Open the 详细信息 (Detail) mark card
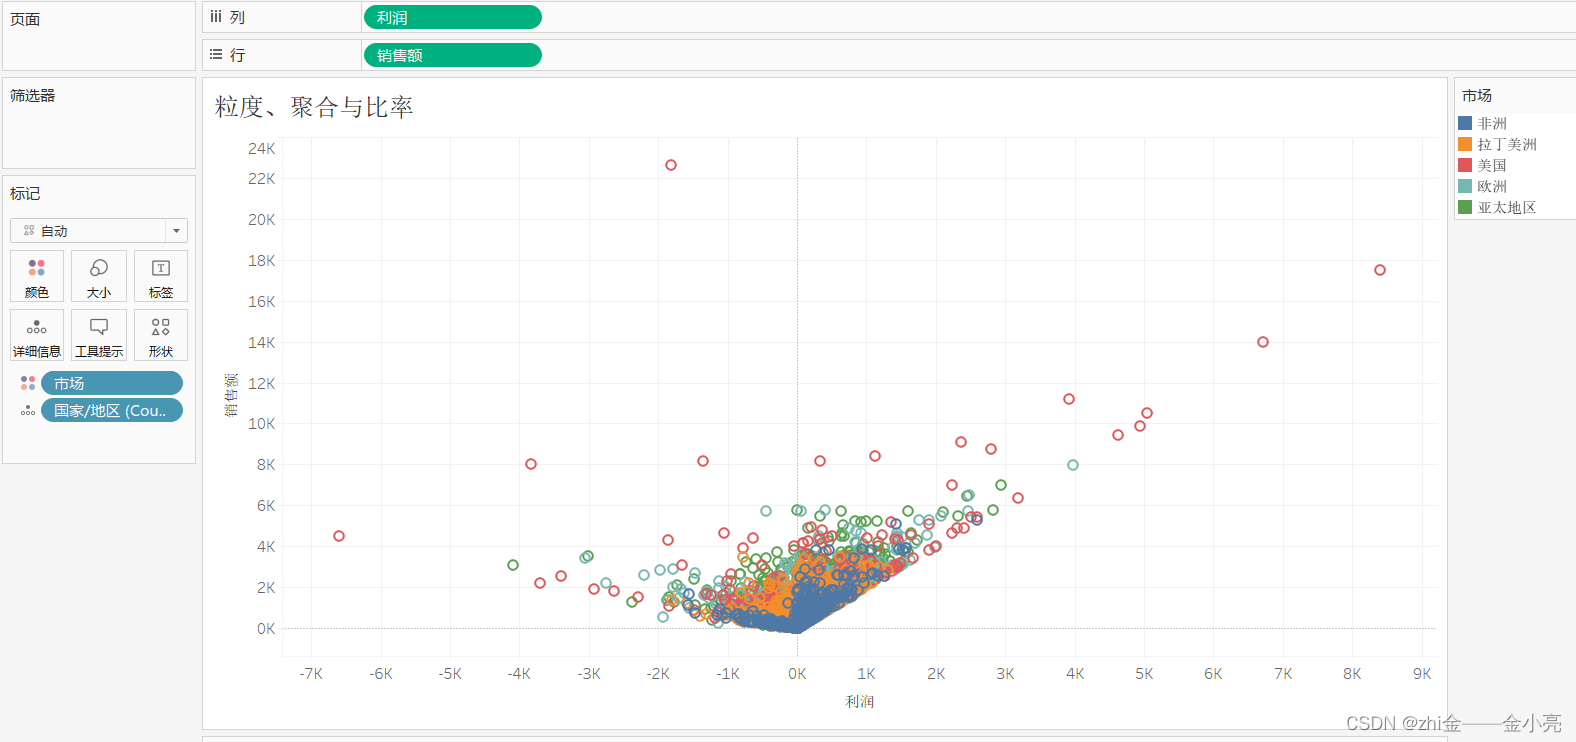 [37, 335]
